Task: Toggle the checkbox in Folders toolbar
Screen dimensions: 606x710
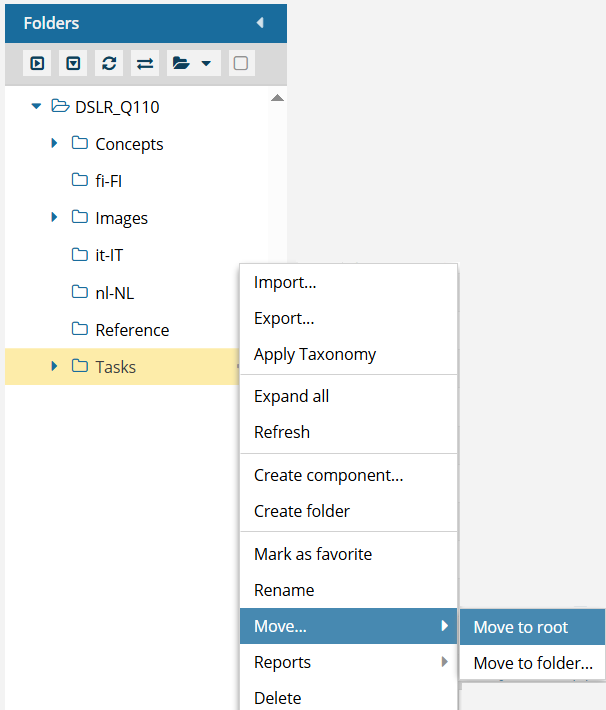Action: tap(240, 63)
